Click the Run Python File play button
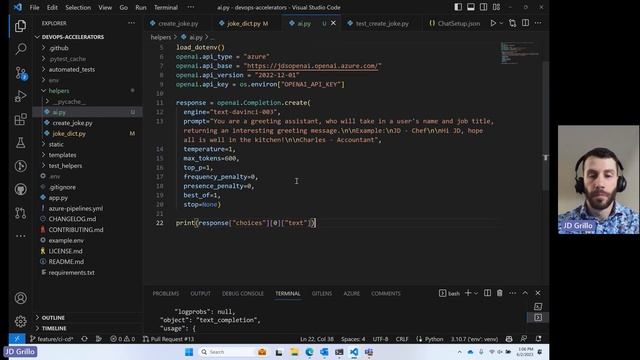 click(493, 23)
